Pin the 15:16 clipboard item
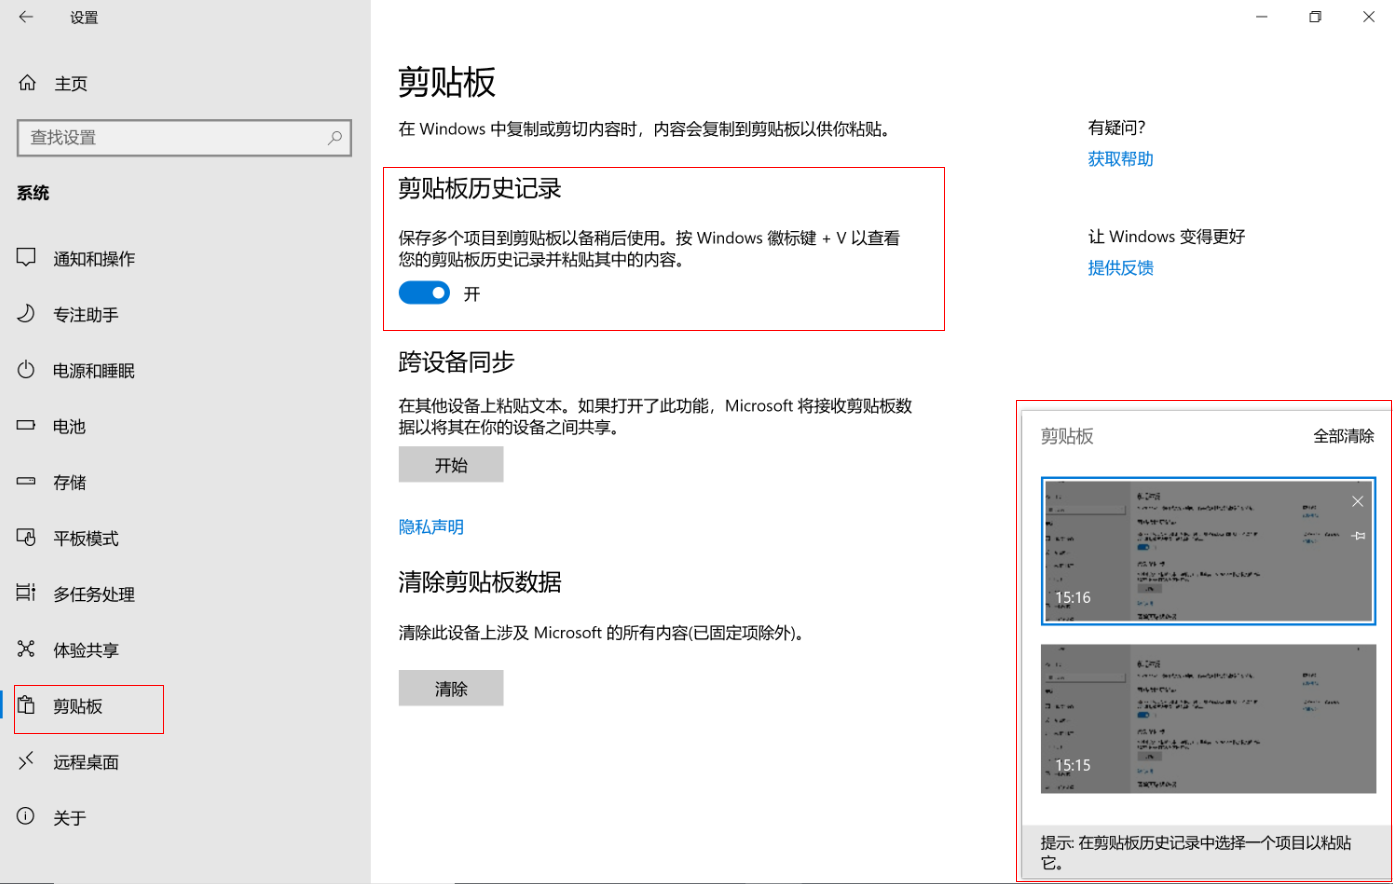This screenshot has width=1393, height=884. (x=1357, y=536)
